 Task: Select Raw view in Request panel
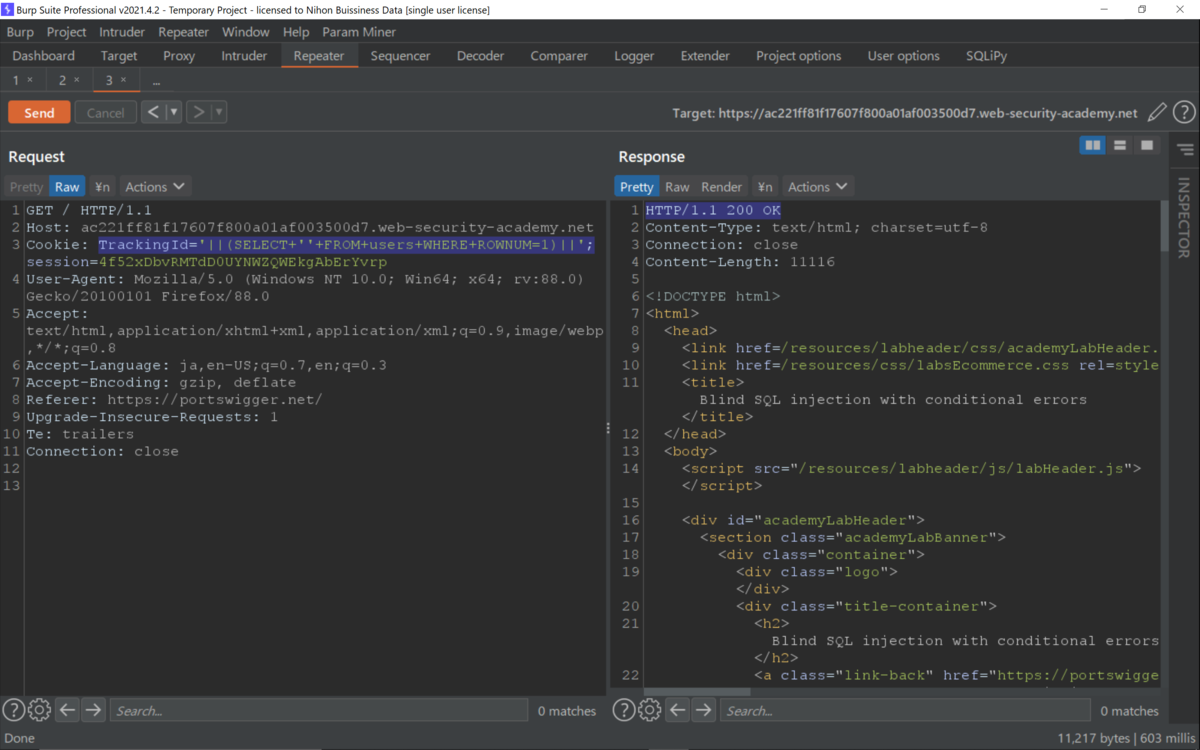(x=67, y=187)
